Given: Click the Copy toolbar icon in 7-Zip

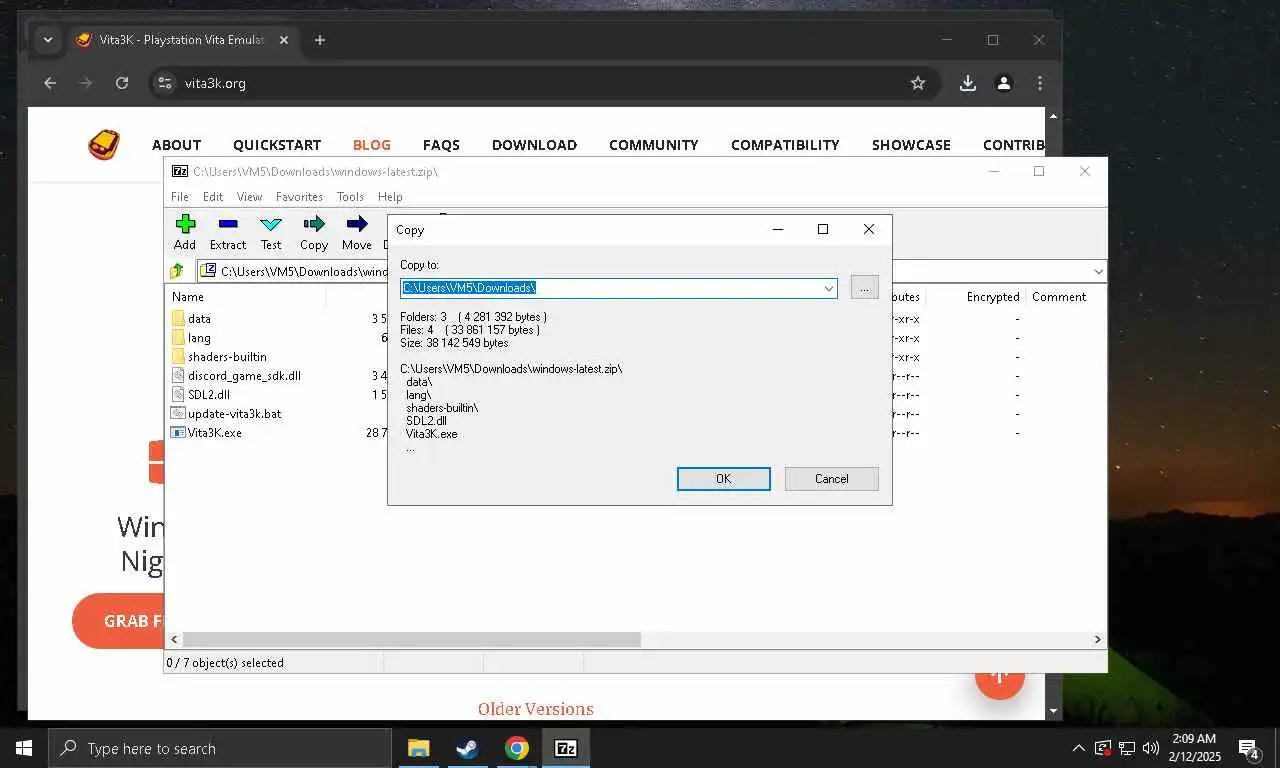Looking at the screenshot, I should [x=314, y=224].
